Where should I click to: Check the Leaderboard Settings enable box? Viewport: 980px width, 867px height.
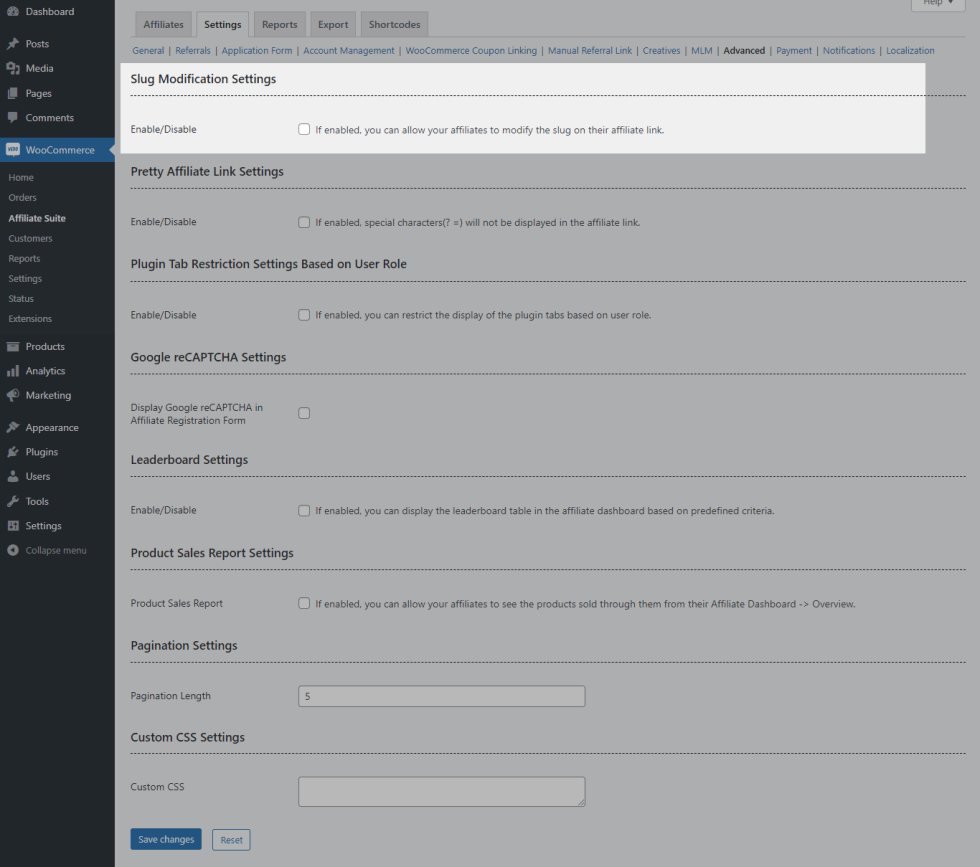pos(304,510)
